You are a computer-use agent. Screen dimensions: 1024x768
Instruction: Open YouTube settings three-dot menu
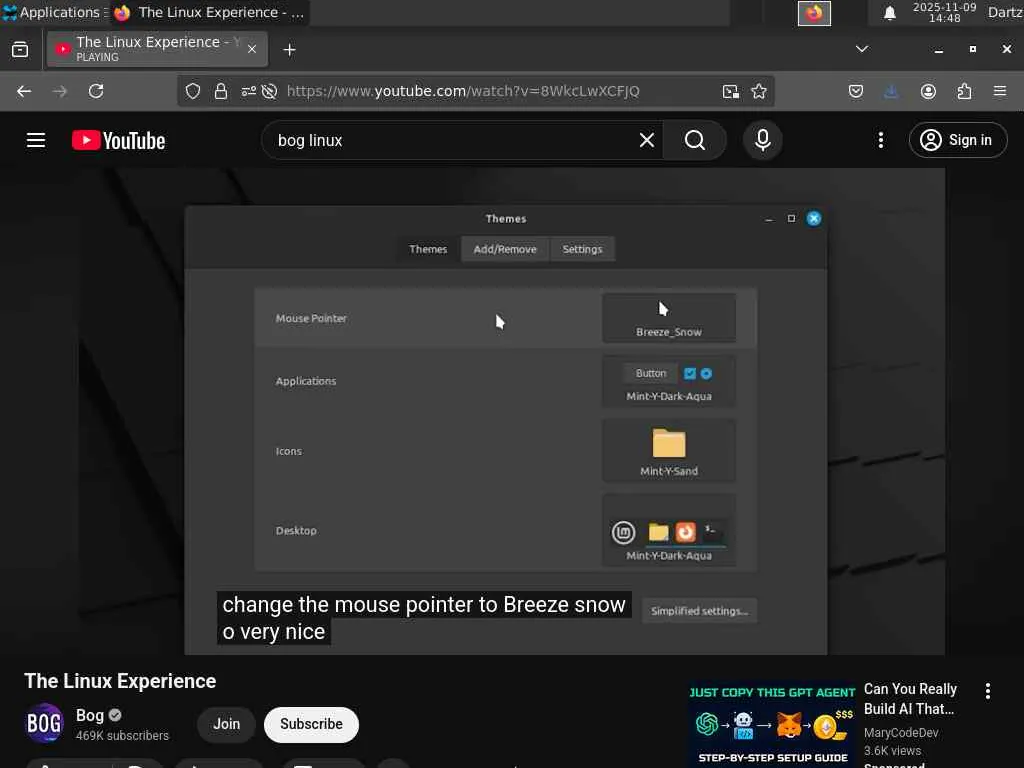click(880, 140)
